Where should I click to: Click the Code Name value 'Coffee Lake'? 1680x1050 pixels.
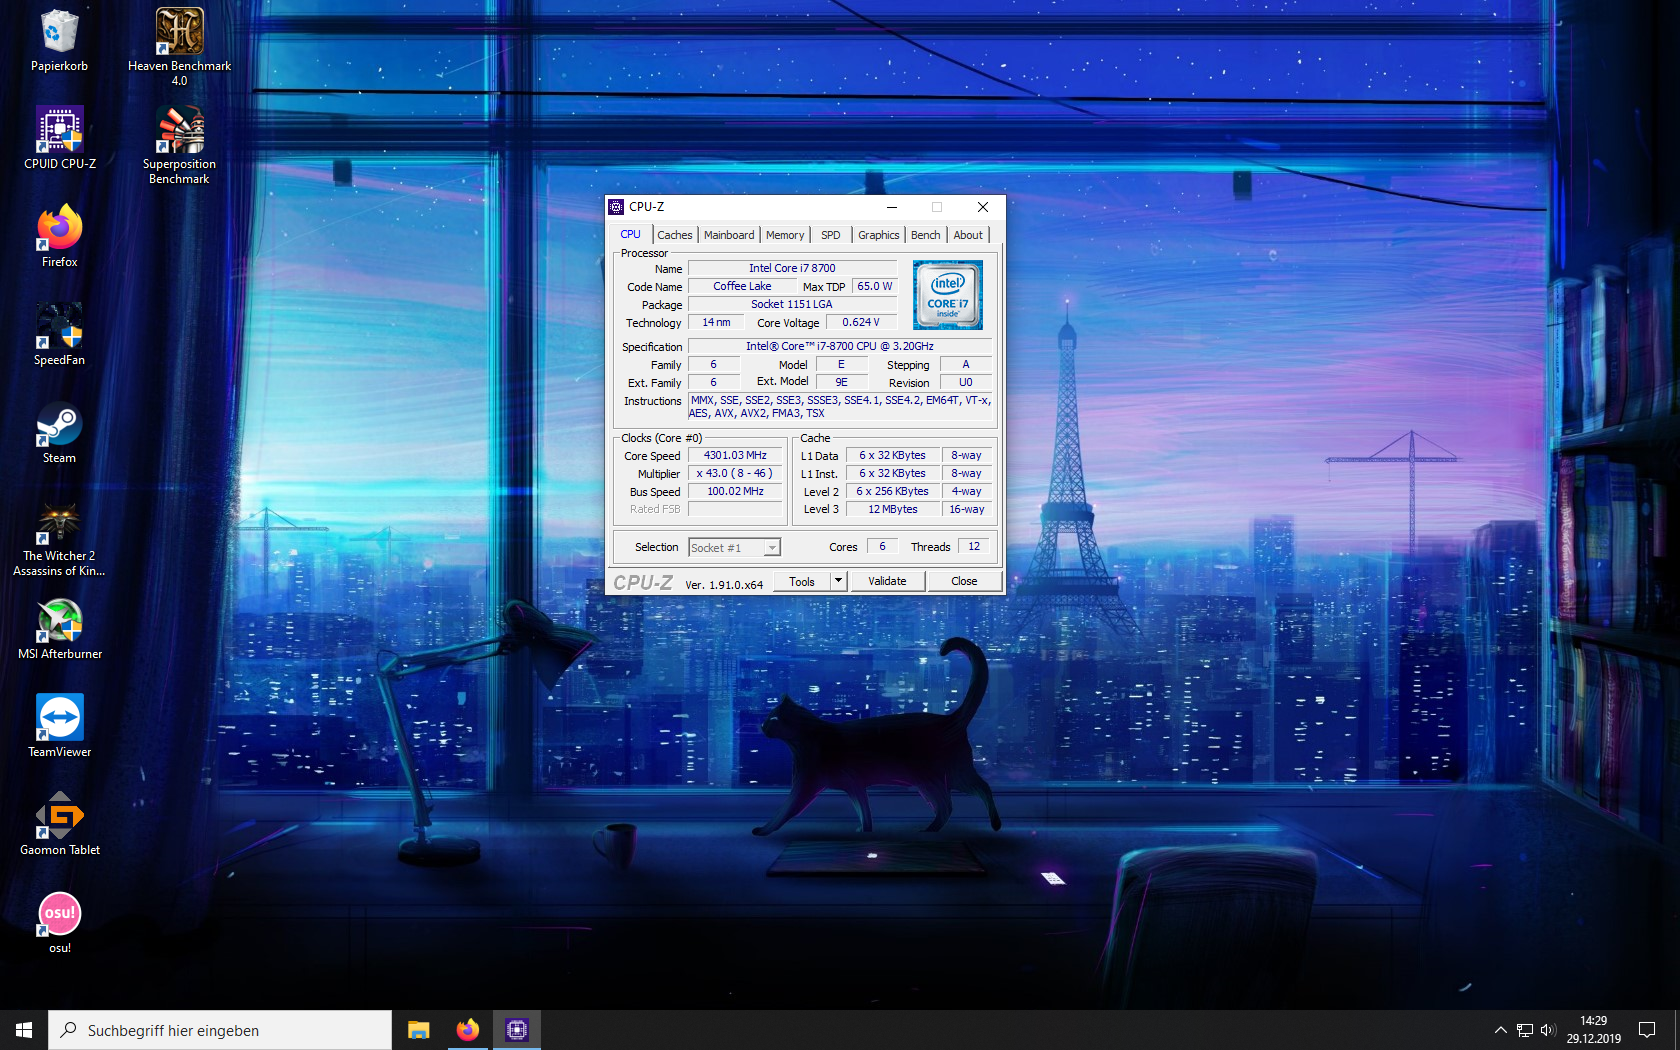742,286
